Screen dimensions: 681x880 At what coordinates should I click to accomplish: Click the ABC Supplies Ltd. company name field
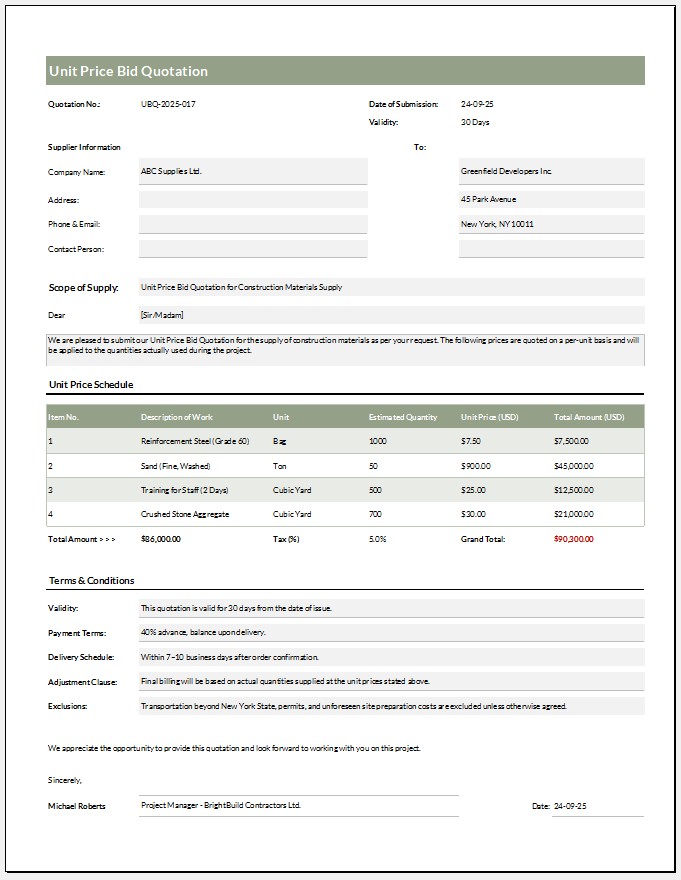(253, 171)
